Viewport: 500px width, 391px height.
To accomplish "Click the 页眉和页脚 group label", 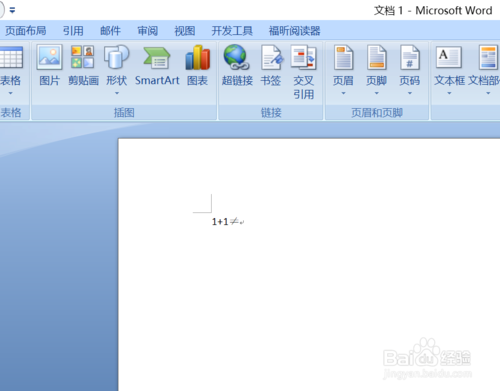I will [377, 113].
